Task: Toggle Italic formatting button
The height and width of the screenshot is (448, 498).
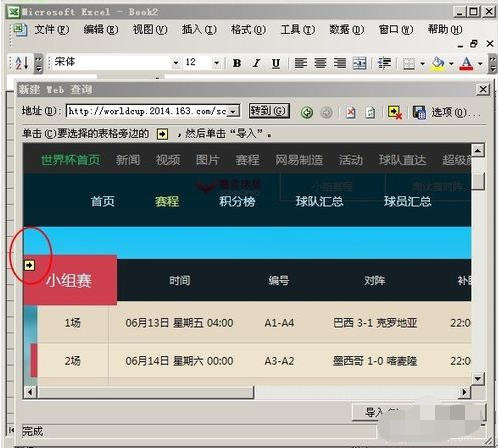Action: 256,63
